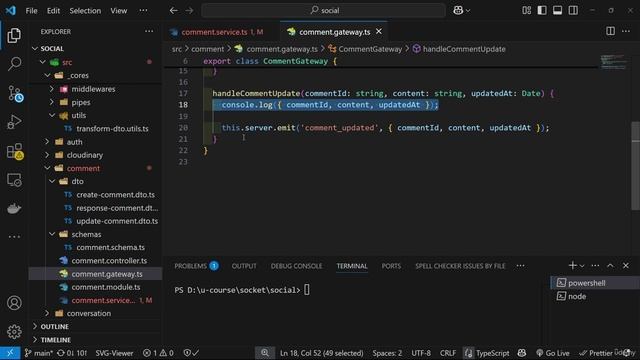Open update-comment.dto.ts file
640x360 pixels.
coord(96,221)
